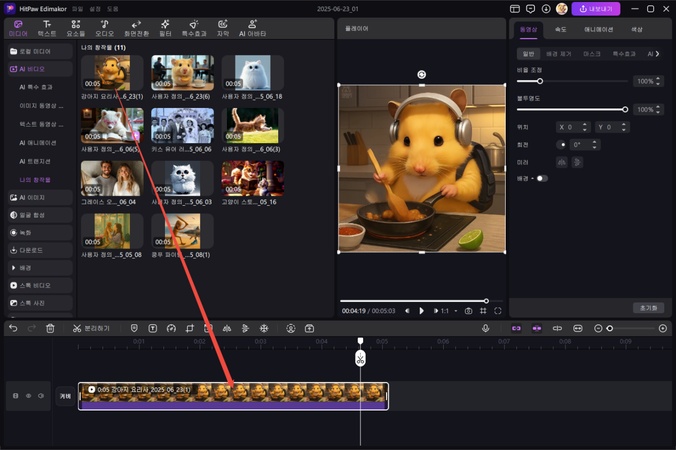Open the 파일 menu in the title bar

78,9
